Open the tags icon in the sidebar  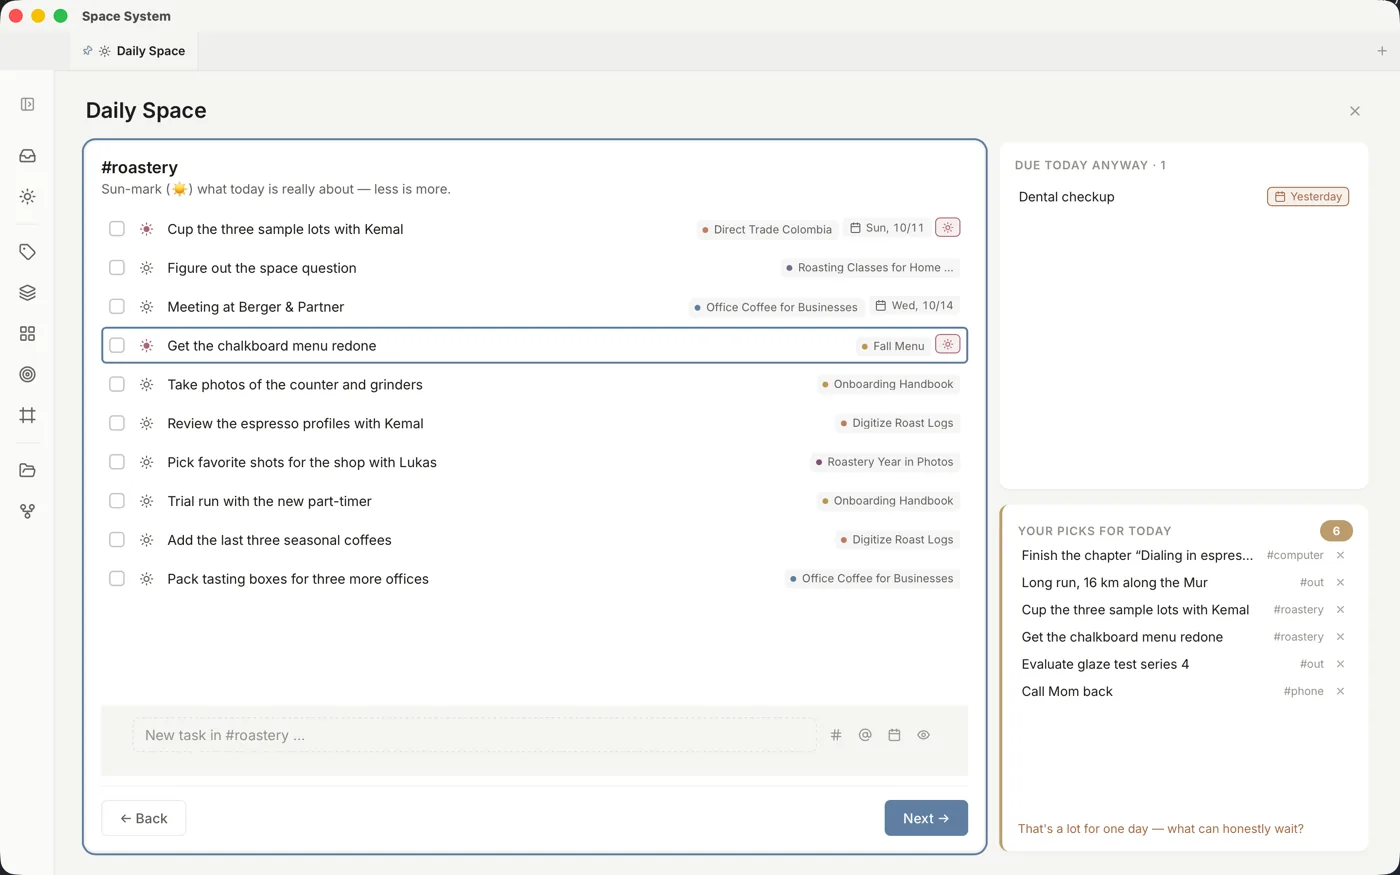point(27,252)
